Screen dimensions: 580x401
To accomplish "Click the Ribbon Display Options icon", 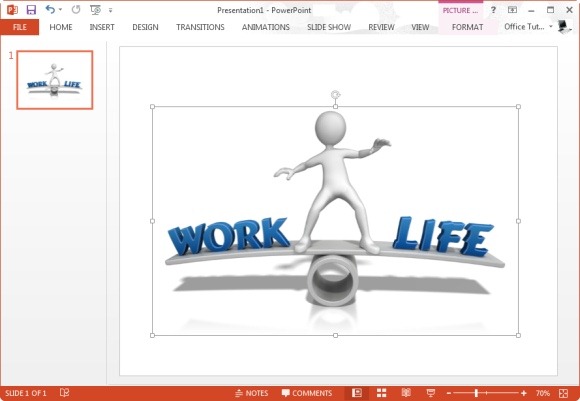I will (x=512, y=10).
